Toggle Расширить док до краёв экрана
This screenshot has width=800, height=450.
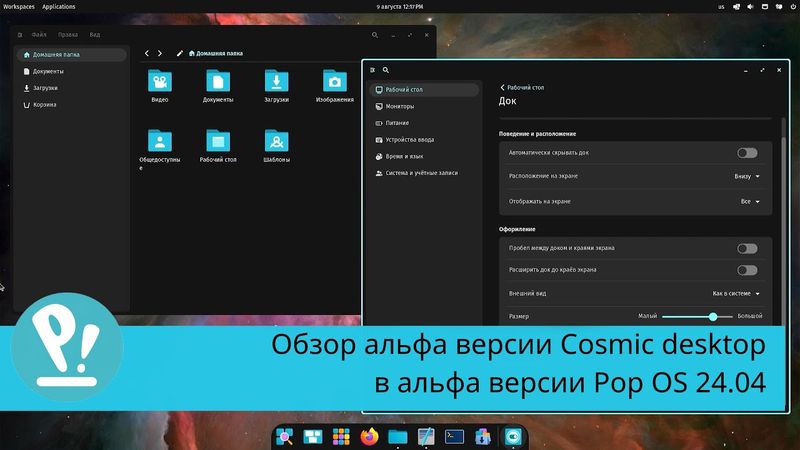coord(747,270)
